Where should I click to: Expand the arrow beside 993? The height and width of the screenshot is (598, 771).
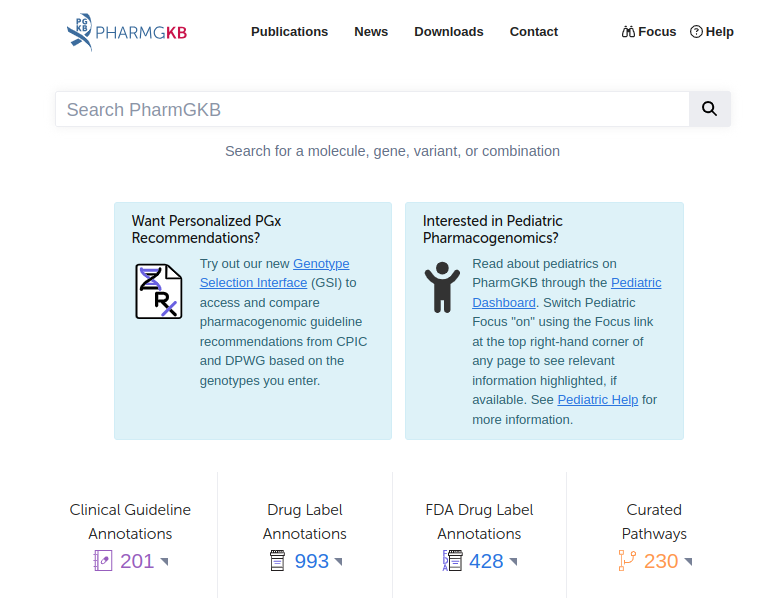[339, 562]
